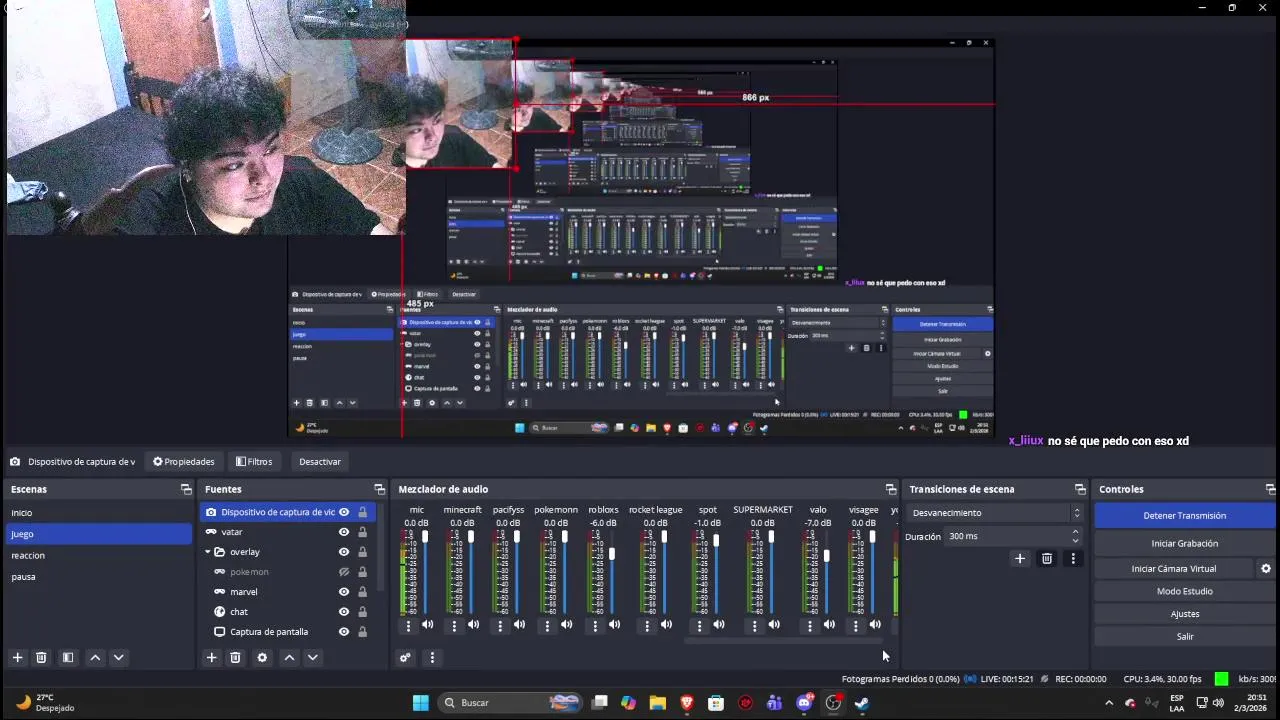Open Windows Start menu

[421, 703]
